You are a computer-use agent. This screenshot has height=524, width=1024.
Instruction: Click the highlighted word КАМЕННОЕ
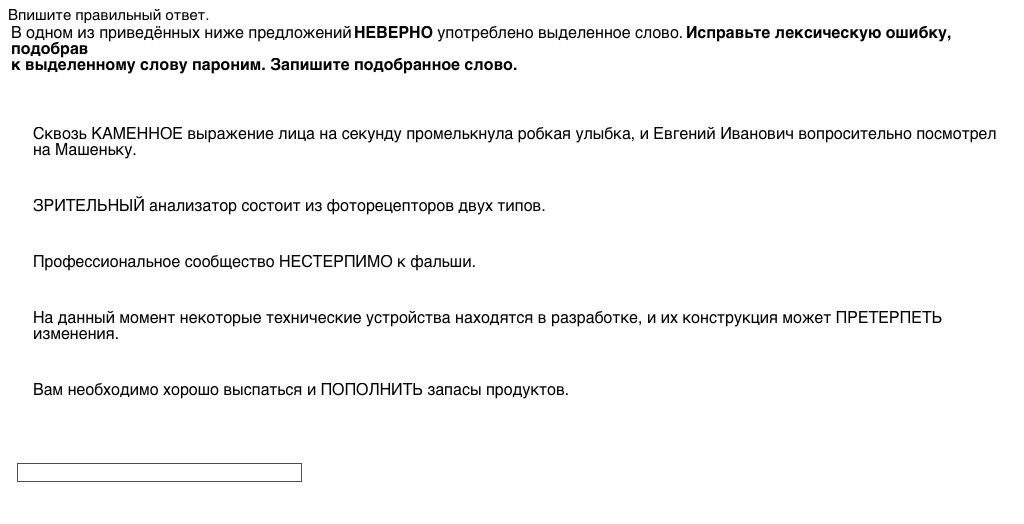click(137, 134)
